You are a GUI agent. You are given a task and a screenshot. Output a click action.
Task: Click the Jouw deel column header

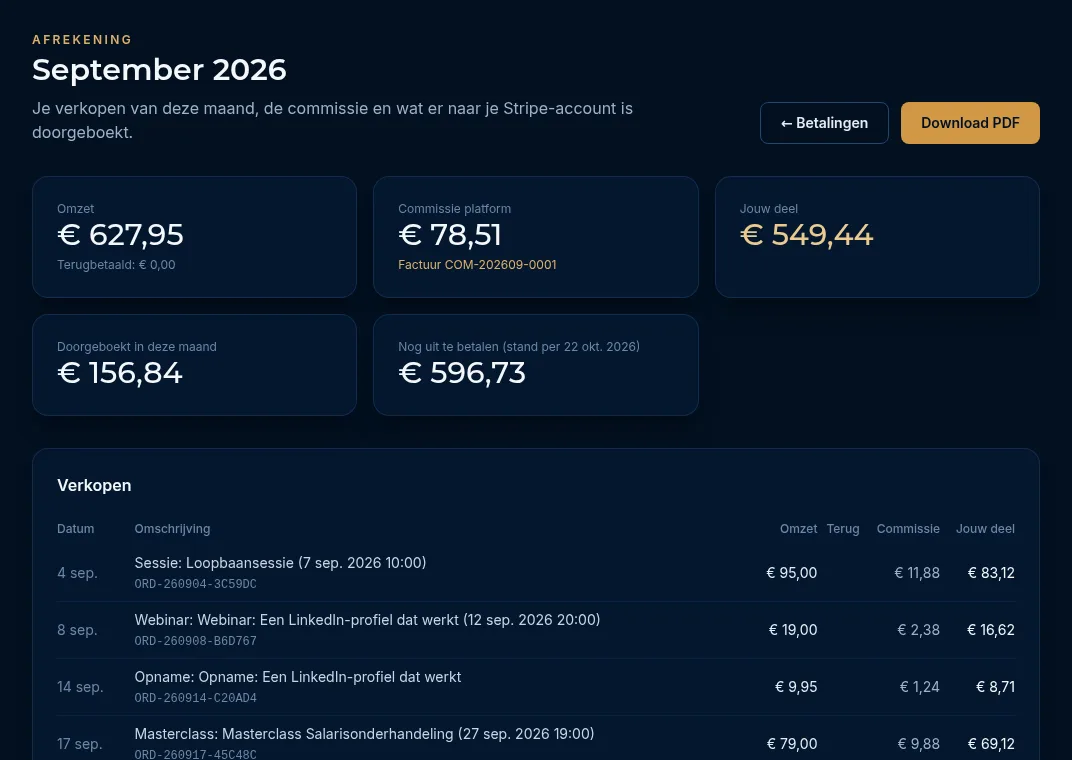[x=985, y=529]
